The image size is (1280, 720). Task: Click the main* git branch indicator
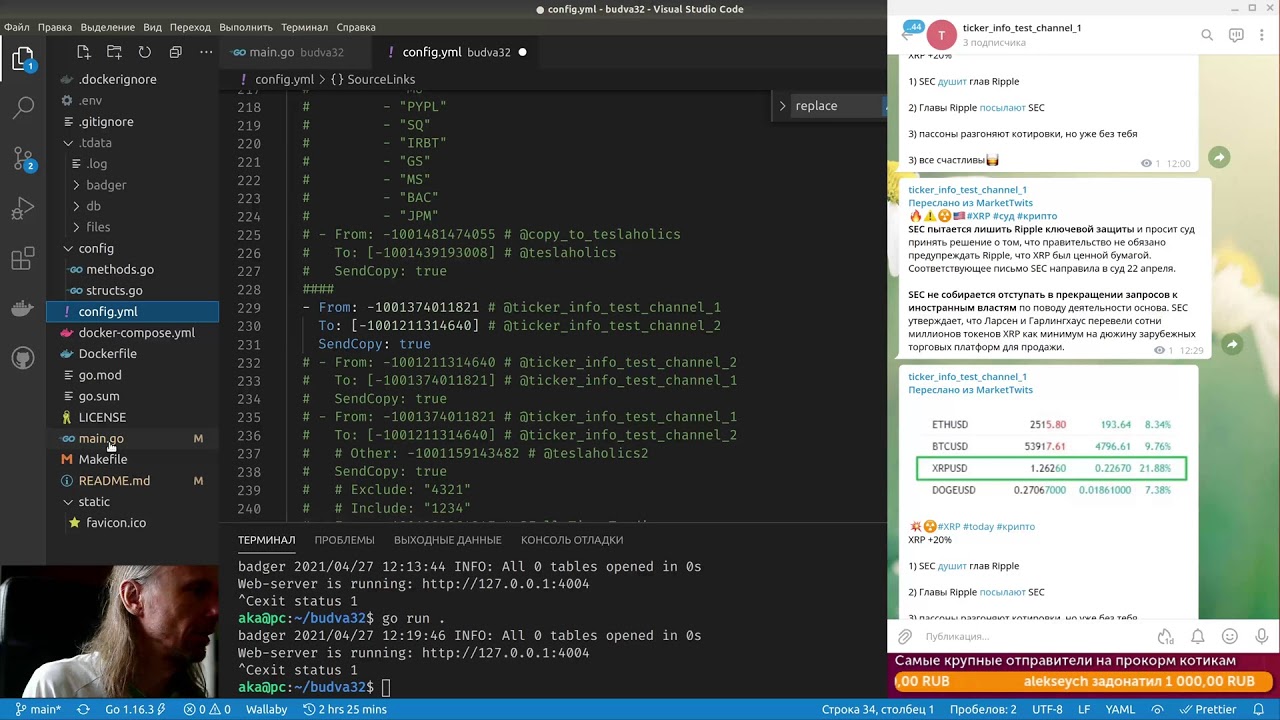tap(38, 709)
